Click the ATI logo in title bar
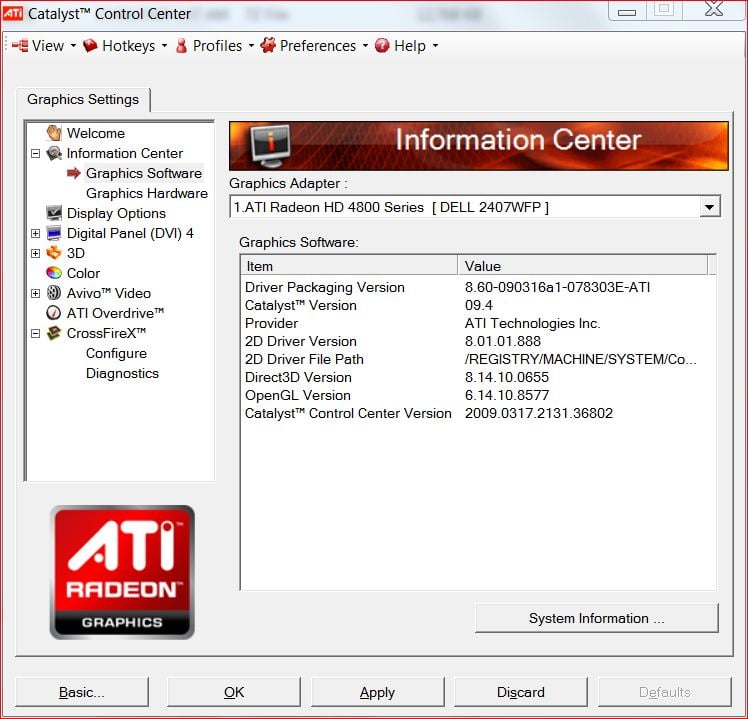The height and width of the screenshot is (719, 748). pos(12,13)
